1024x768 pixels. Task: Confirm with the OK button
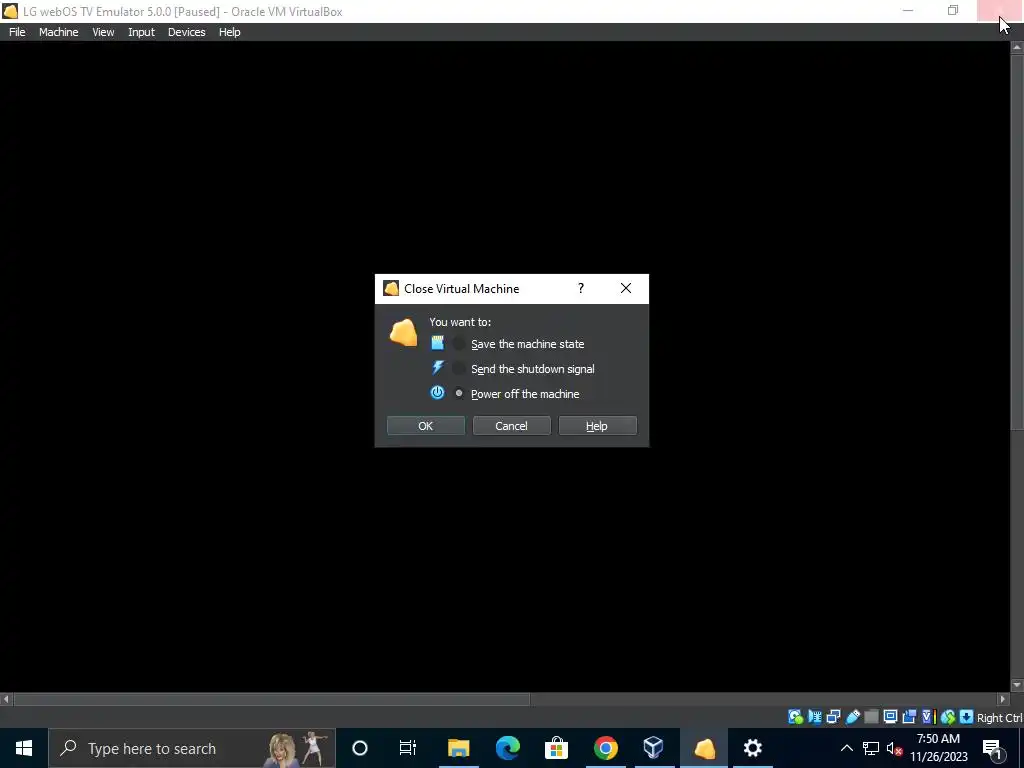[x=426, y=426]
